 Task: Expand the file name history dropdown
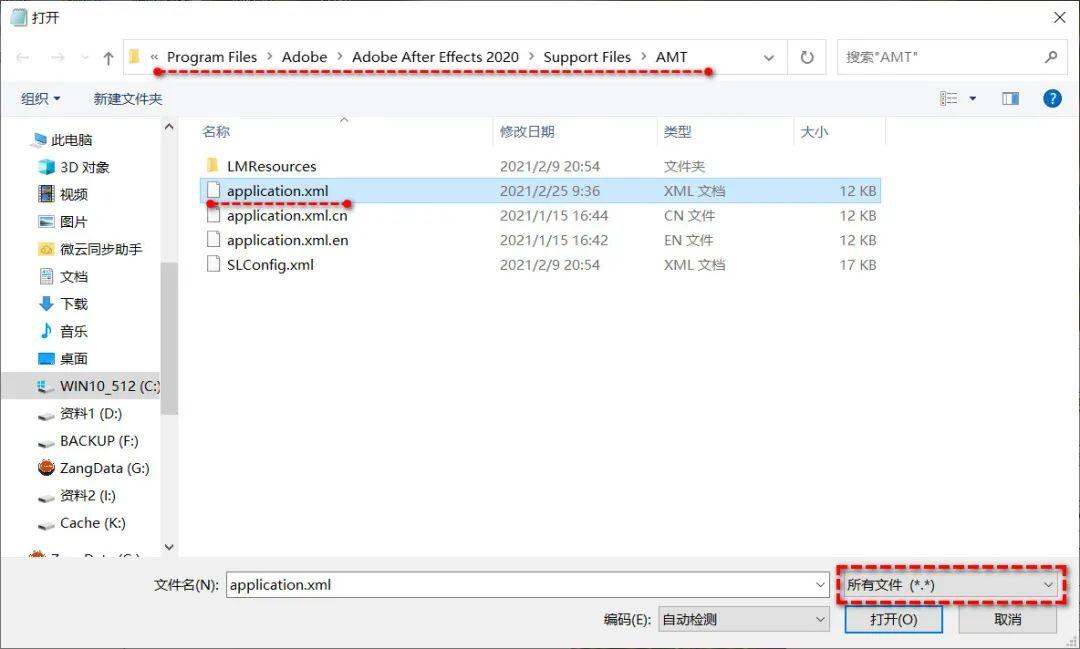click(x=820, y=585)
